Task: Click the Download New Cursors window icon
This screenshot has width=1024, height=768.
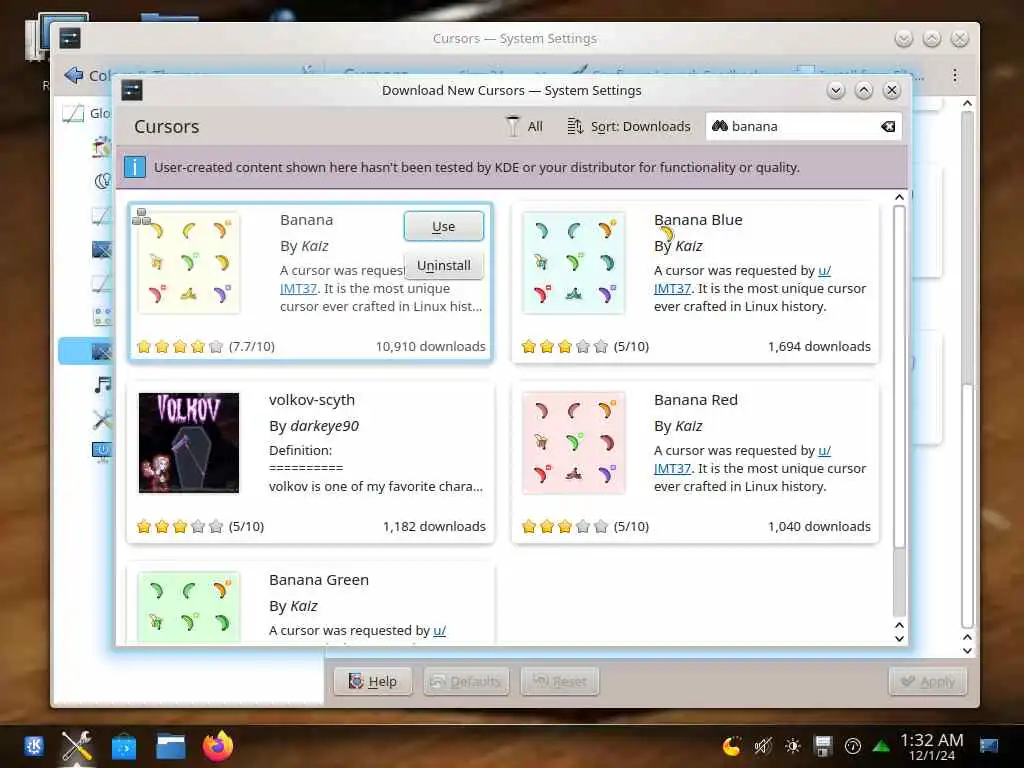Action: pyautogui.click(x=132, y=90)
